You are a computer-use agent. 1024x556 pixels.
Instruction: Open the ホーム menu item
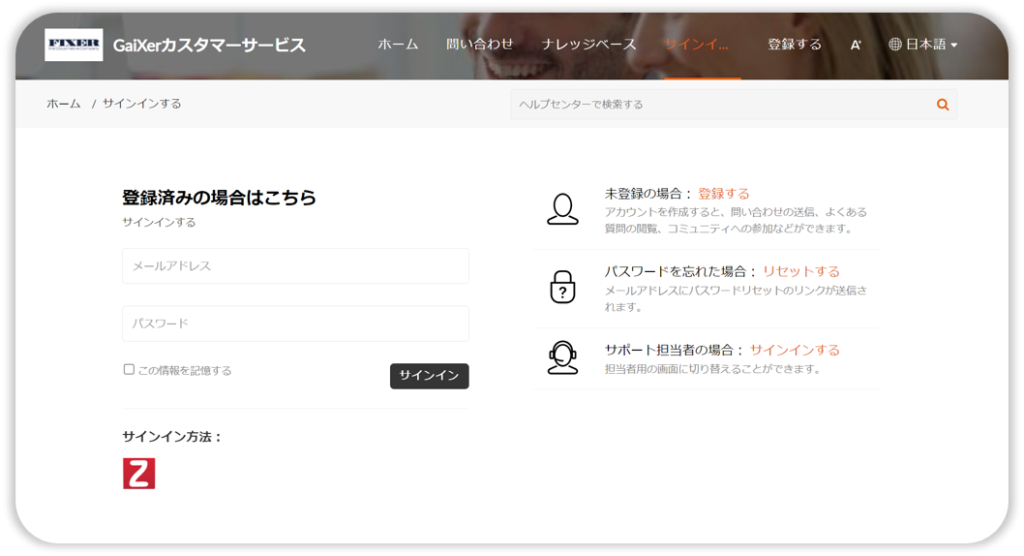[398, 45]
